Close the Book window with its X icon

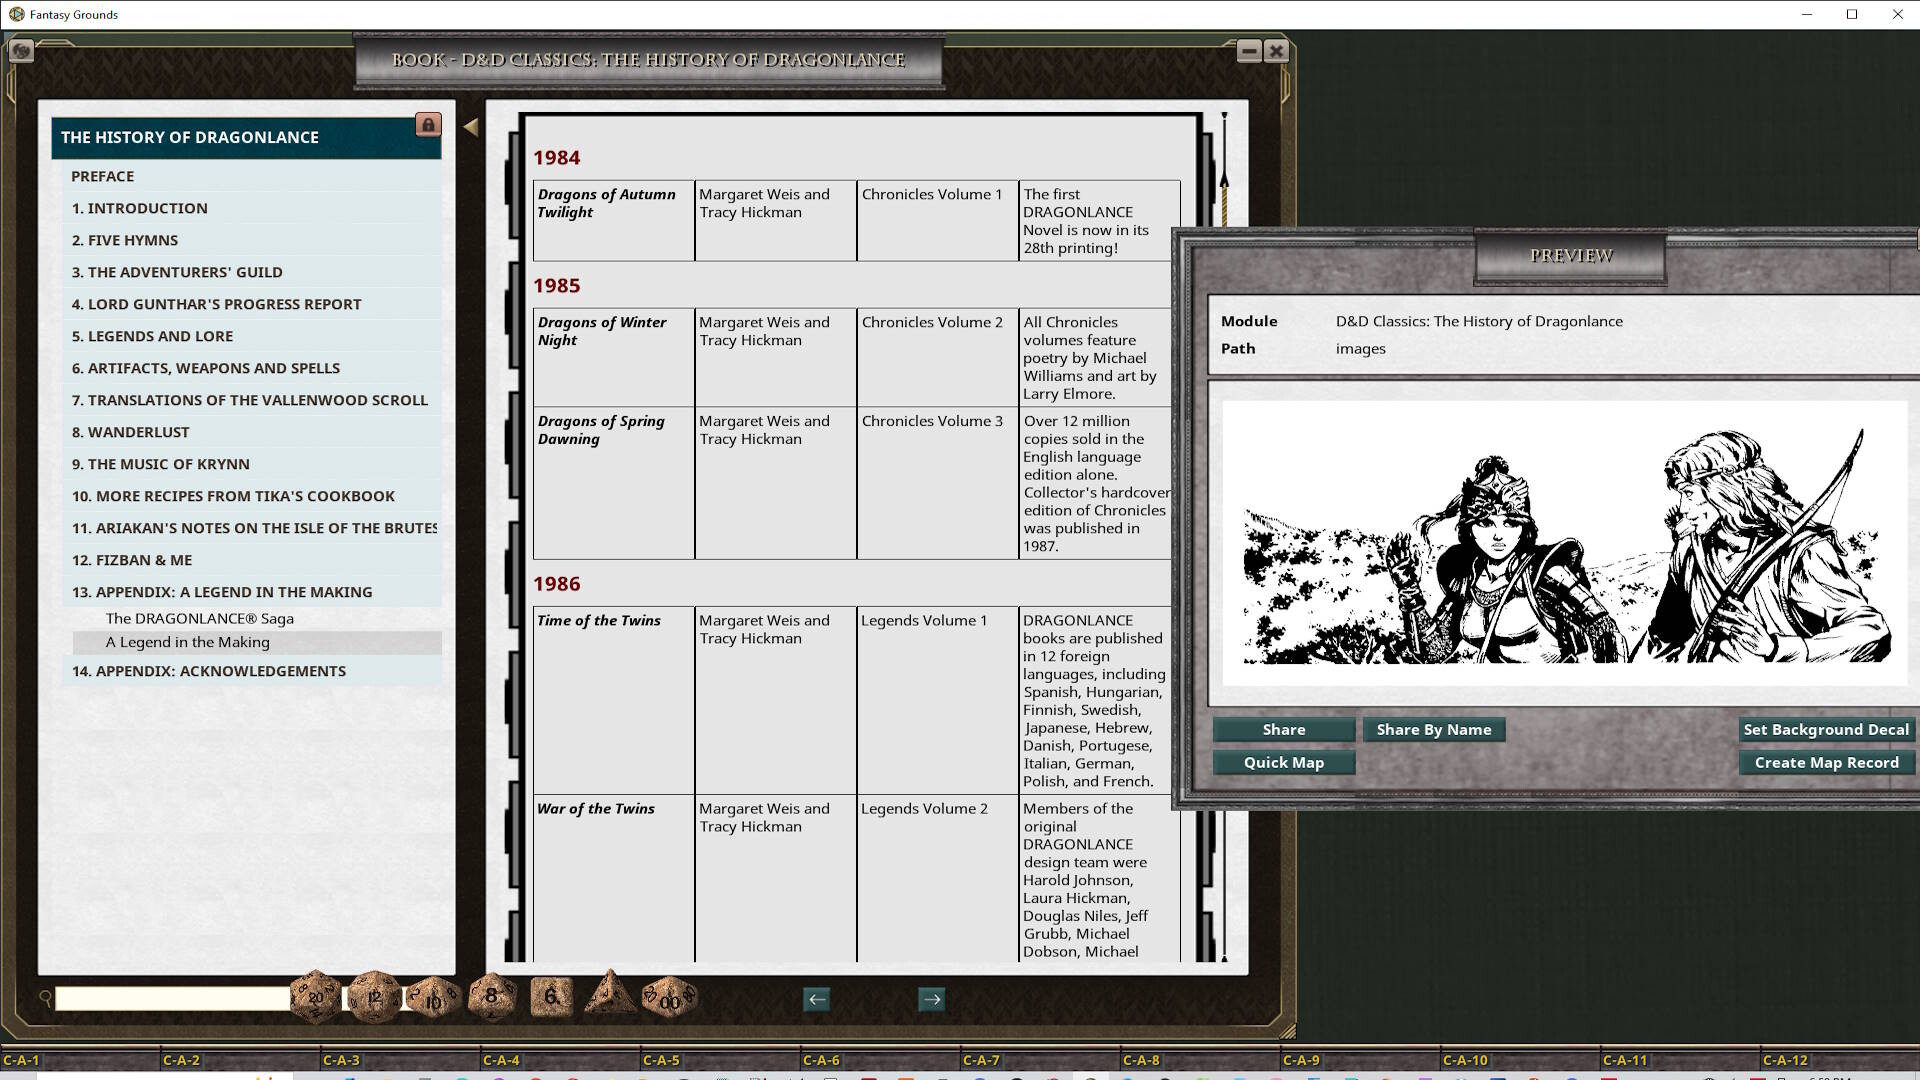click(x=1276, y=51)
